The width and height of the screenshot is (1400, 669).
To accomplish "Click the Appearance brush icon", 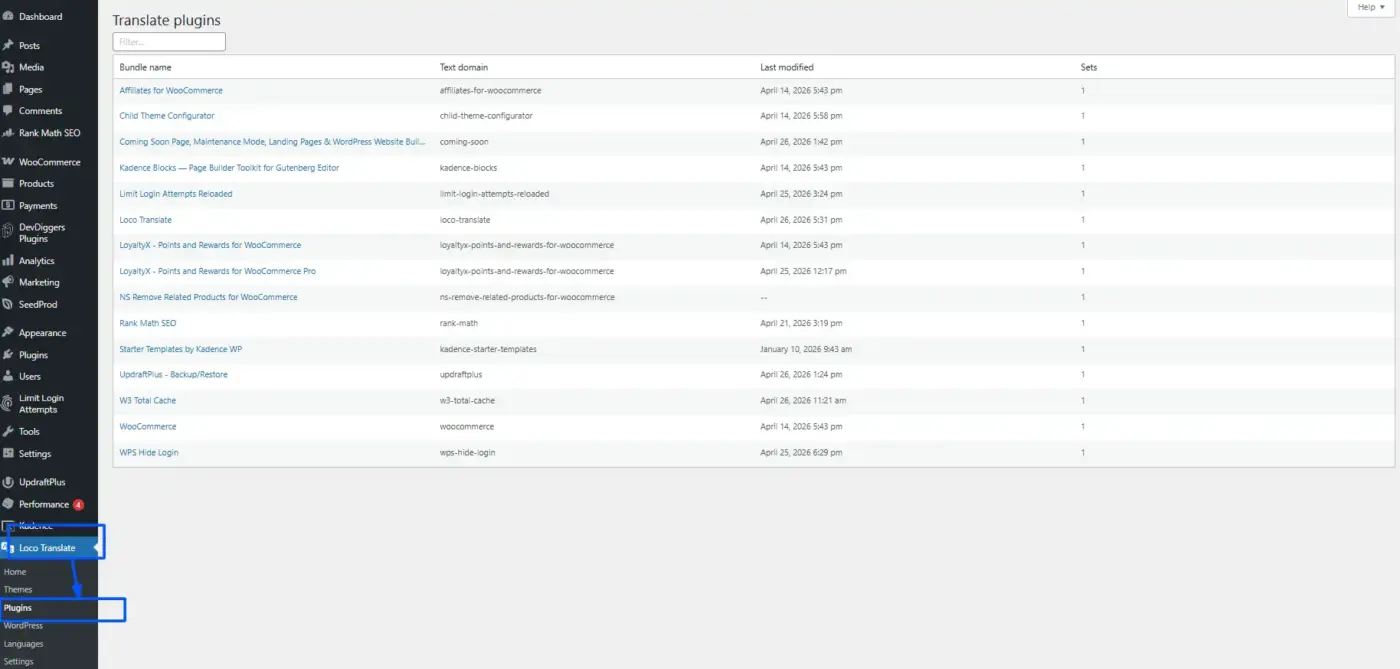I will 8,333.
